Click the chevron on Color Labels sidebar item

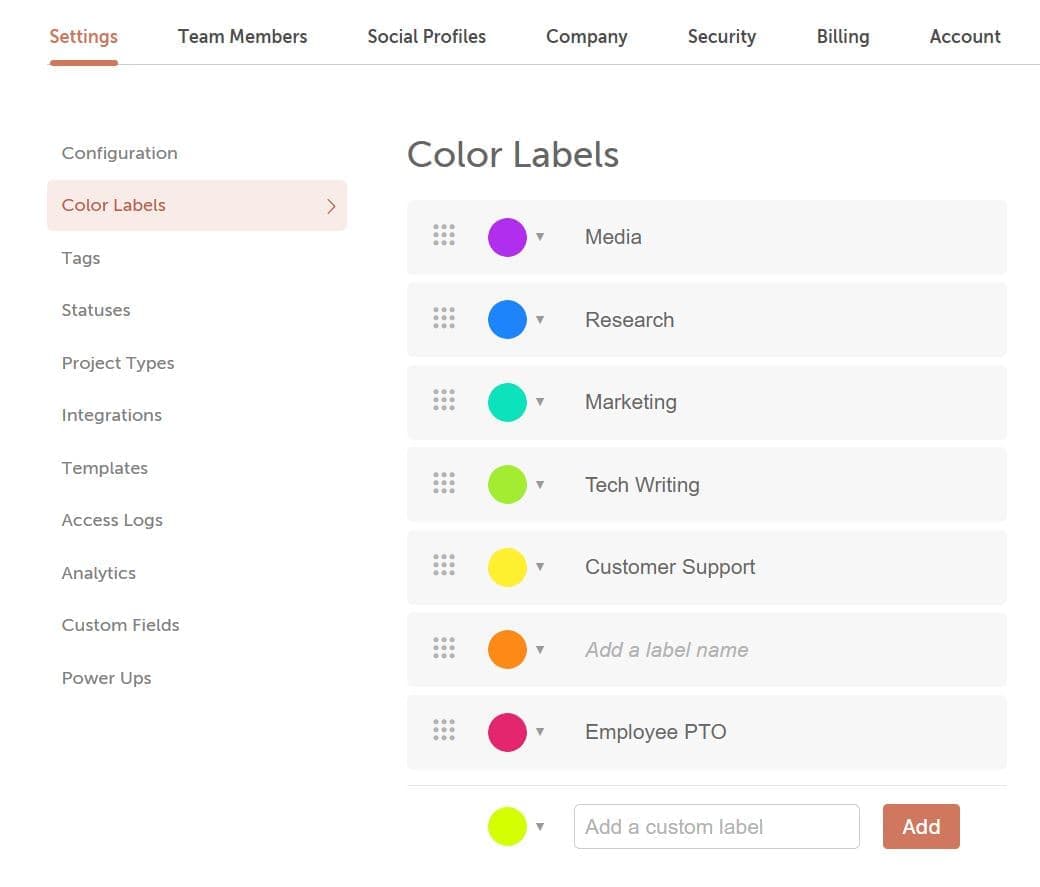tap(331, 206)
